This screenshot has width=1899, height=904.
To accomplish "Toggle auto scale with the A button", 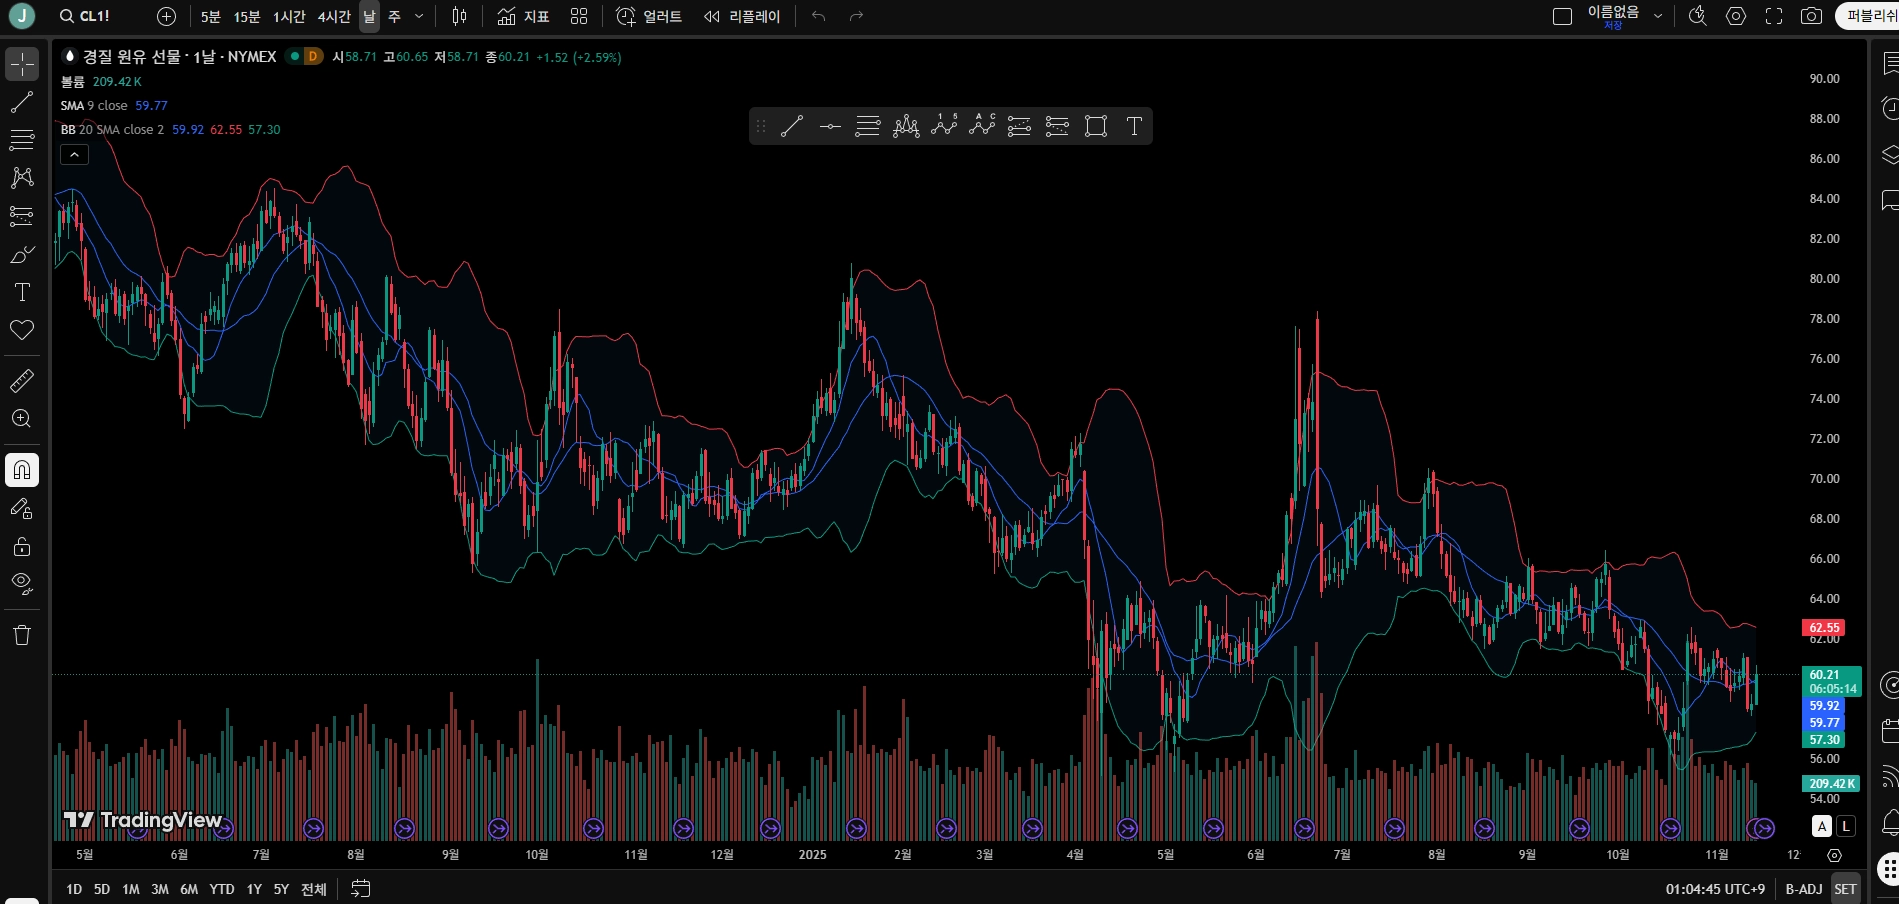I will (x=1822, y=826).
